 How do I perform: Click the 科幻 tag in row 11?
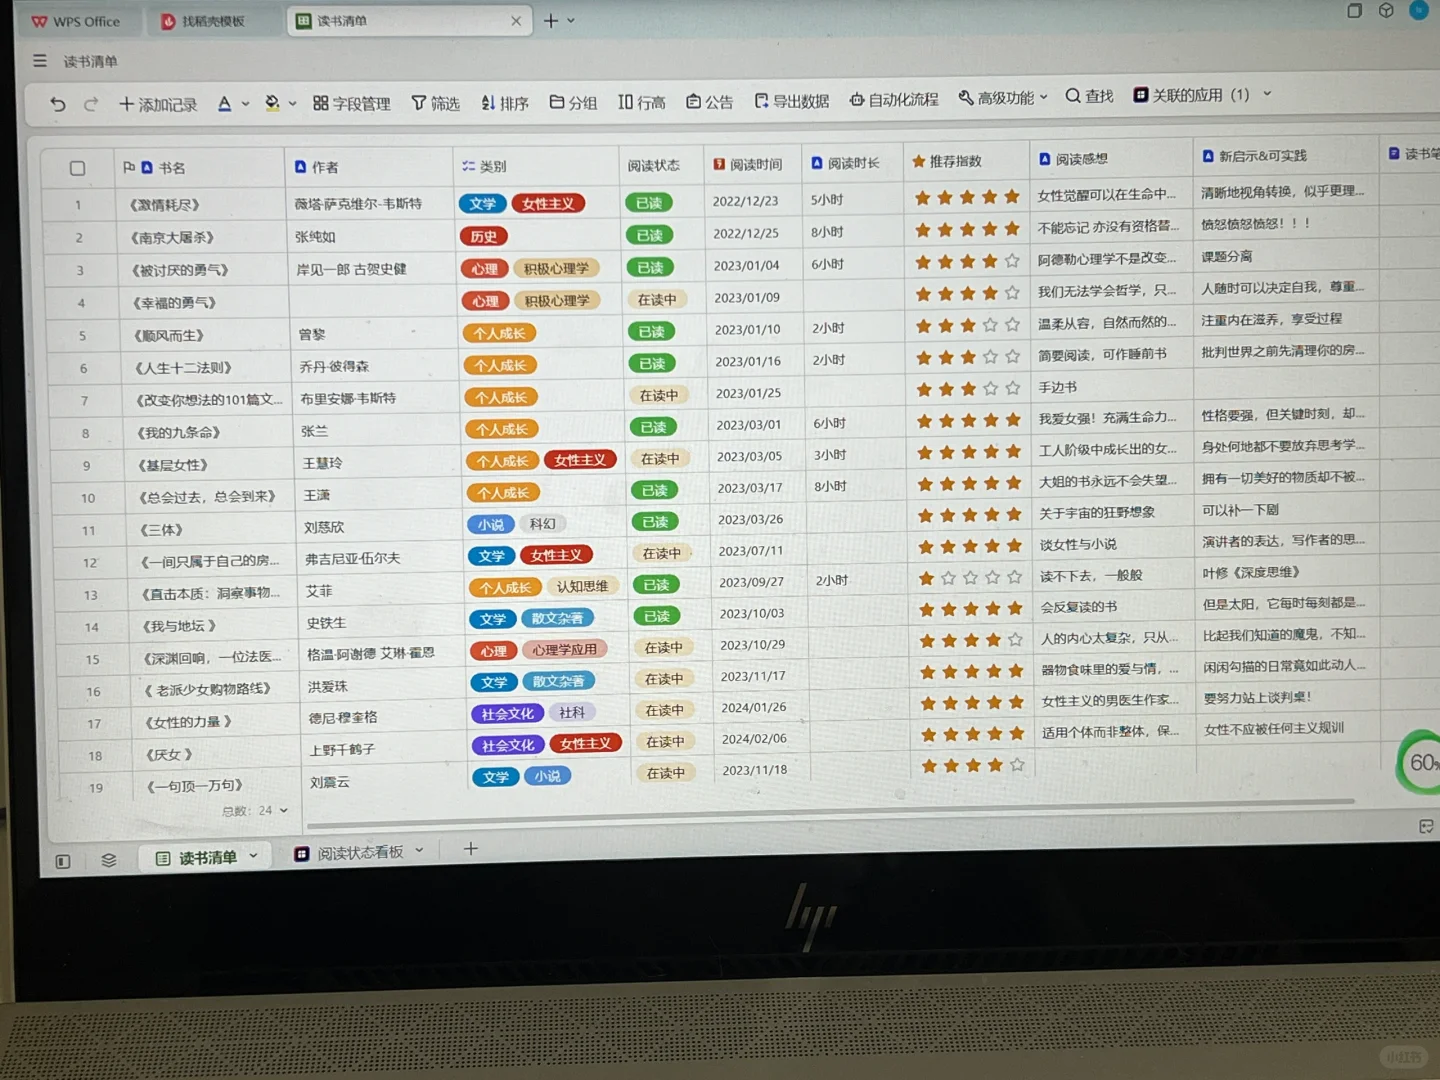543,523
